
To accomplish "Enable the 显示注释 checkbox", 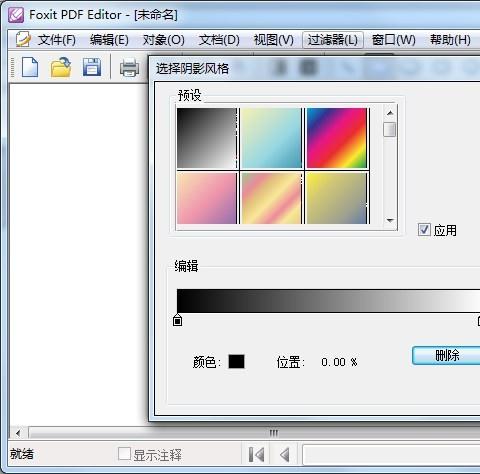I will click(x=124, y=454).
